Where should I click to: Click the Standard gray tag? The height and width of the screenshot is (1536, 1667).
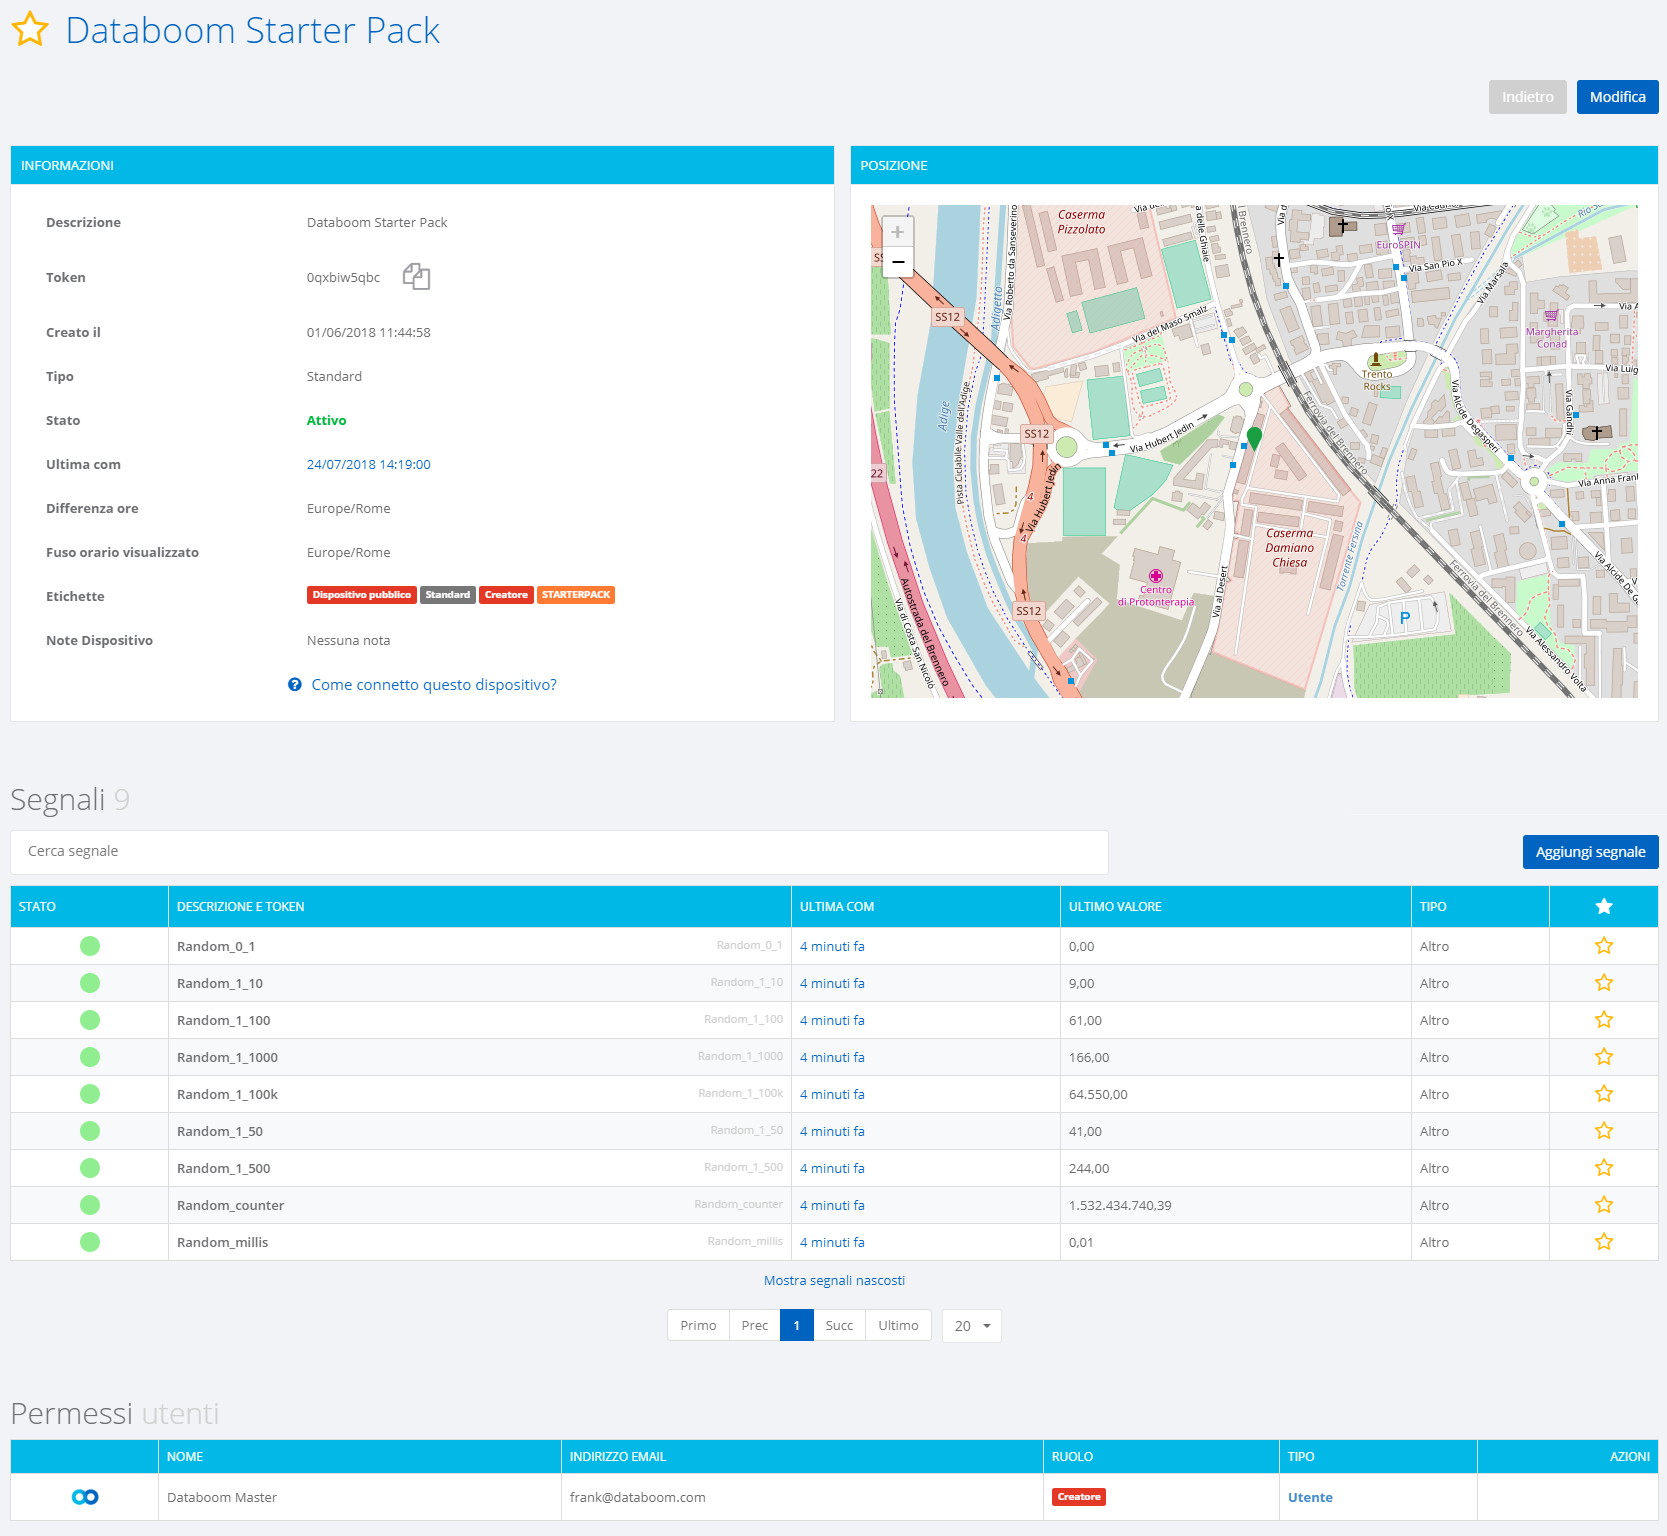click(x=448, y=595)
